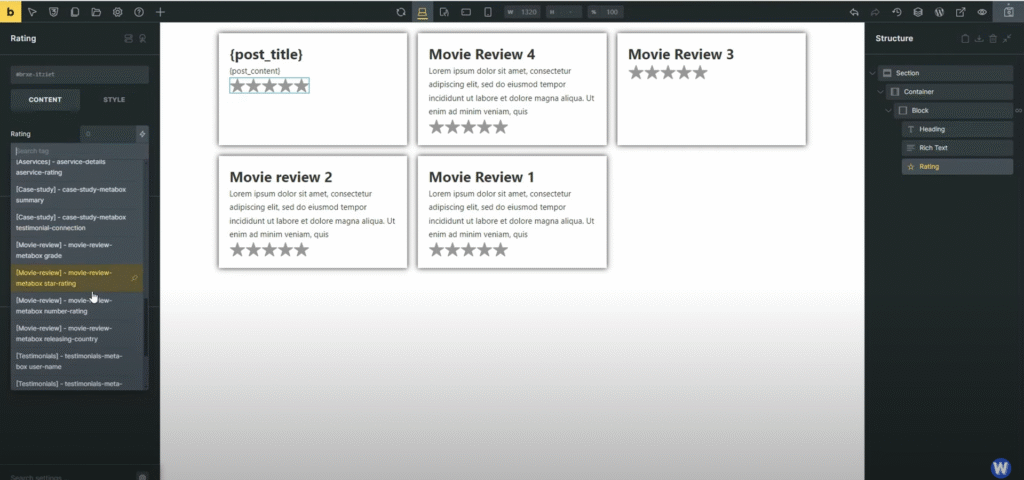Click the preview eye icon
1024x480 pixels.
(982, 12)
